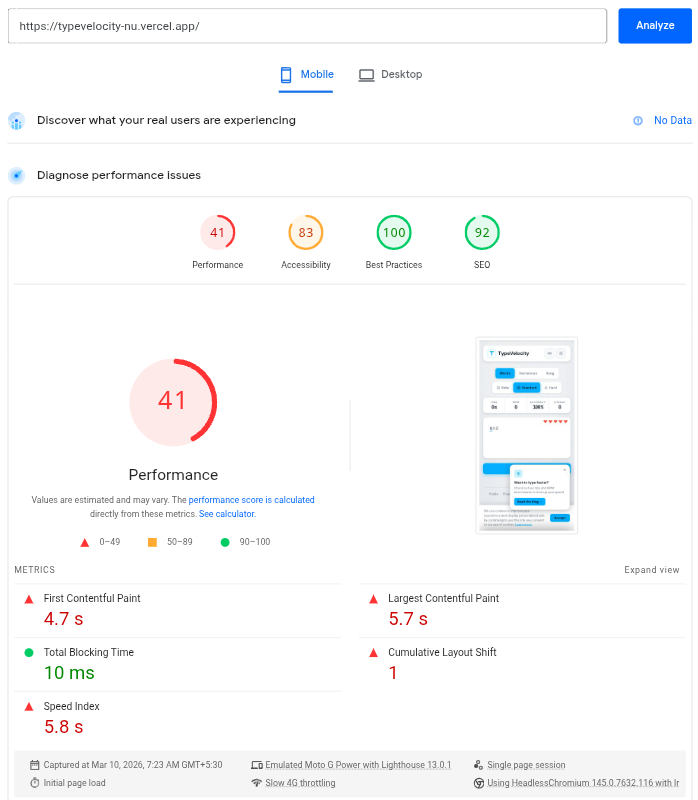This screenshot has width=698, height=800.
Task: Focus the URL input field
Action: point(307,26)
